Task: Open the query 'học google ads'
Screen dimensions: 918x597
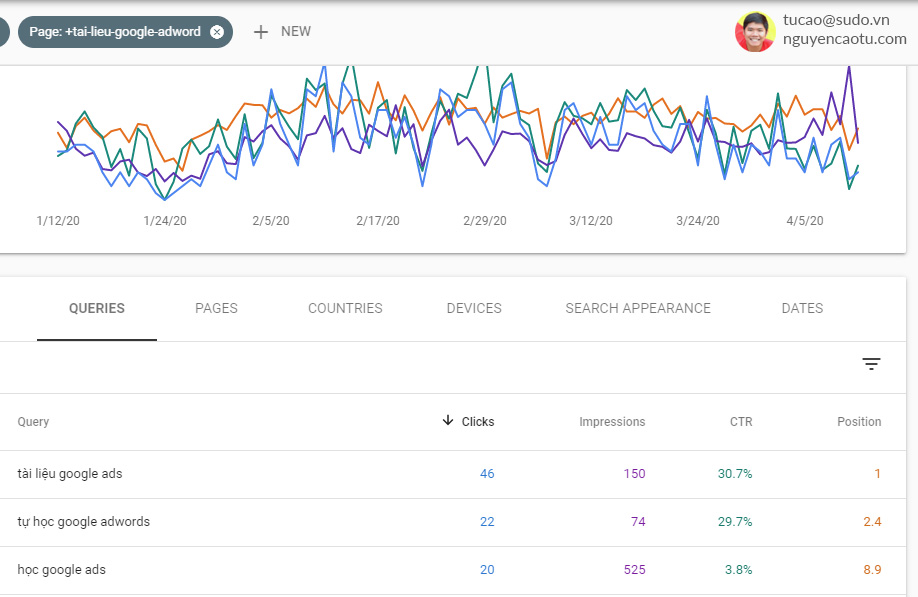Action: point(60,569)
